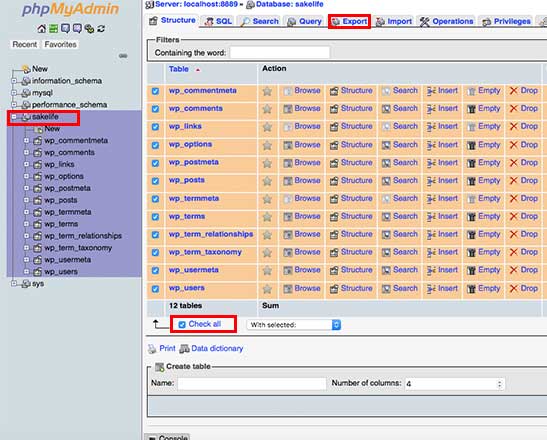The width and height of the screenshot is (547, 440).
Task: Click the Containing the word filter field
Action: pos(280,53)
